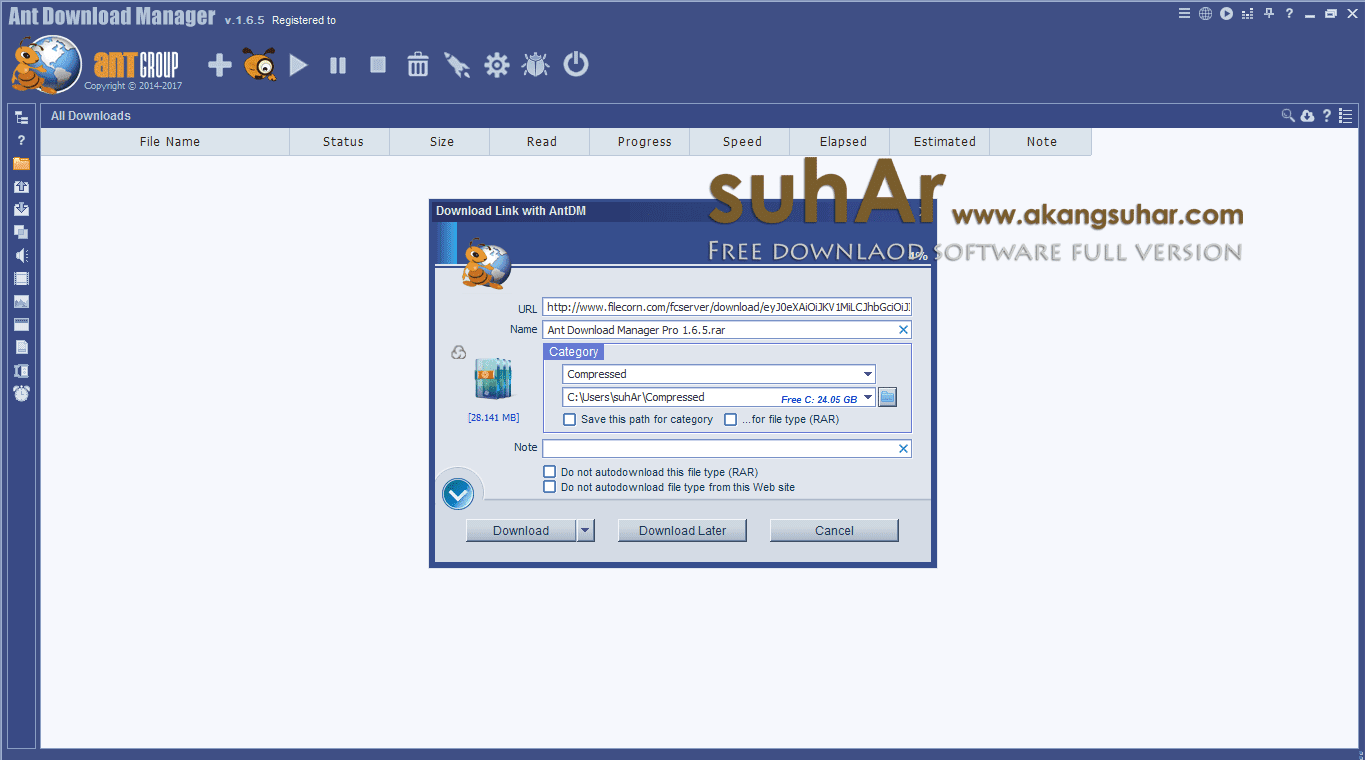Open settings with the gear toolbar icon
Image resolution: width=1365 pixels, height=760 pixels.
497,66
